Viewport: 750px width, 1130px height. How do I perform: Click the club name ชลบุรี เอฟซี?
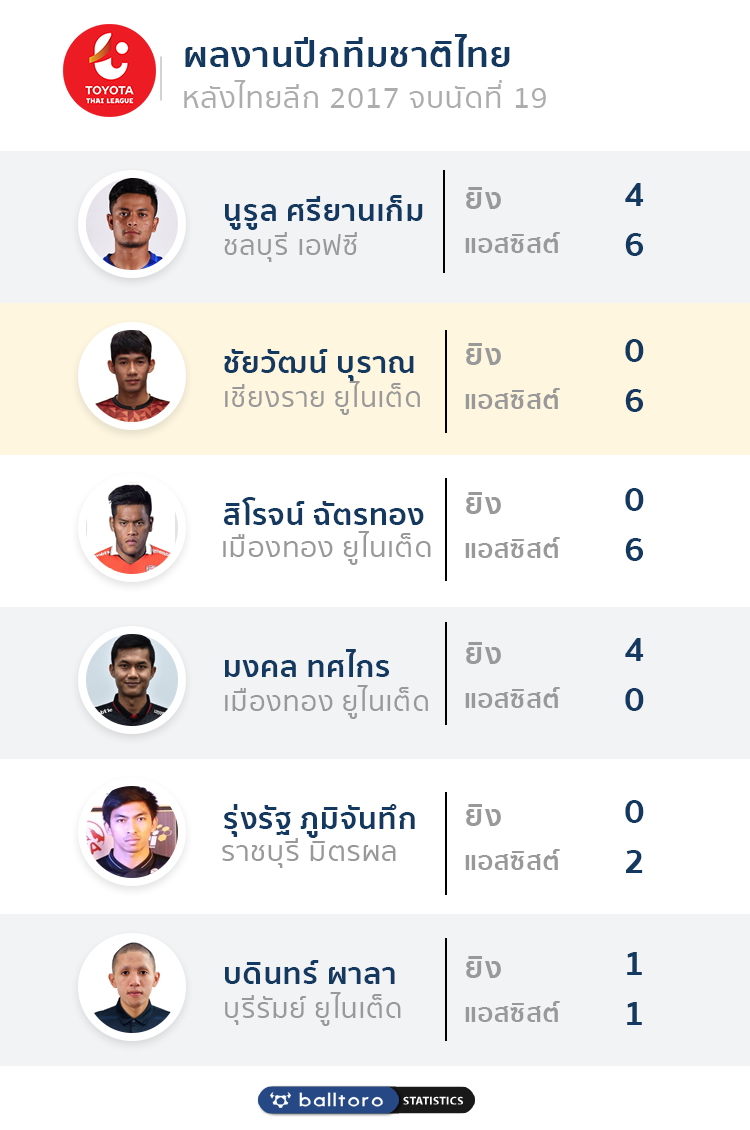[x=290, y=247]
